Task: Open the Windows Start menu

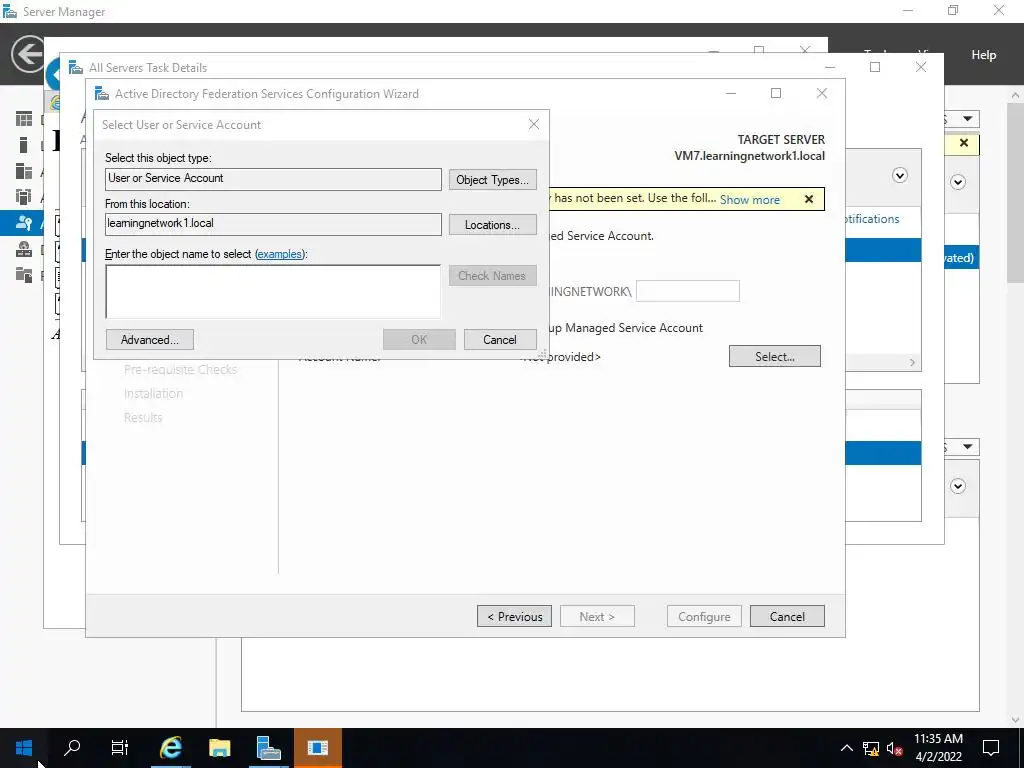Action: tap(24, 747)
